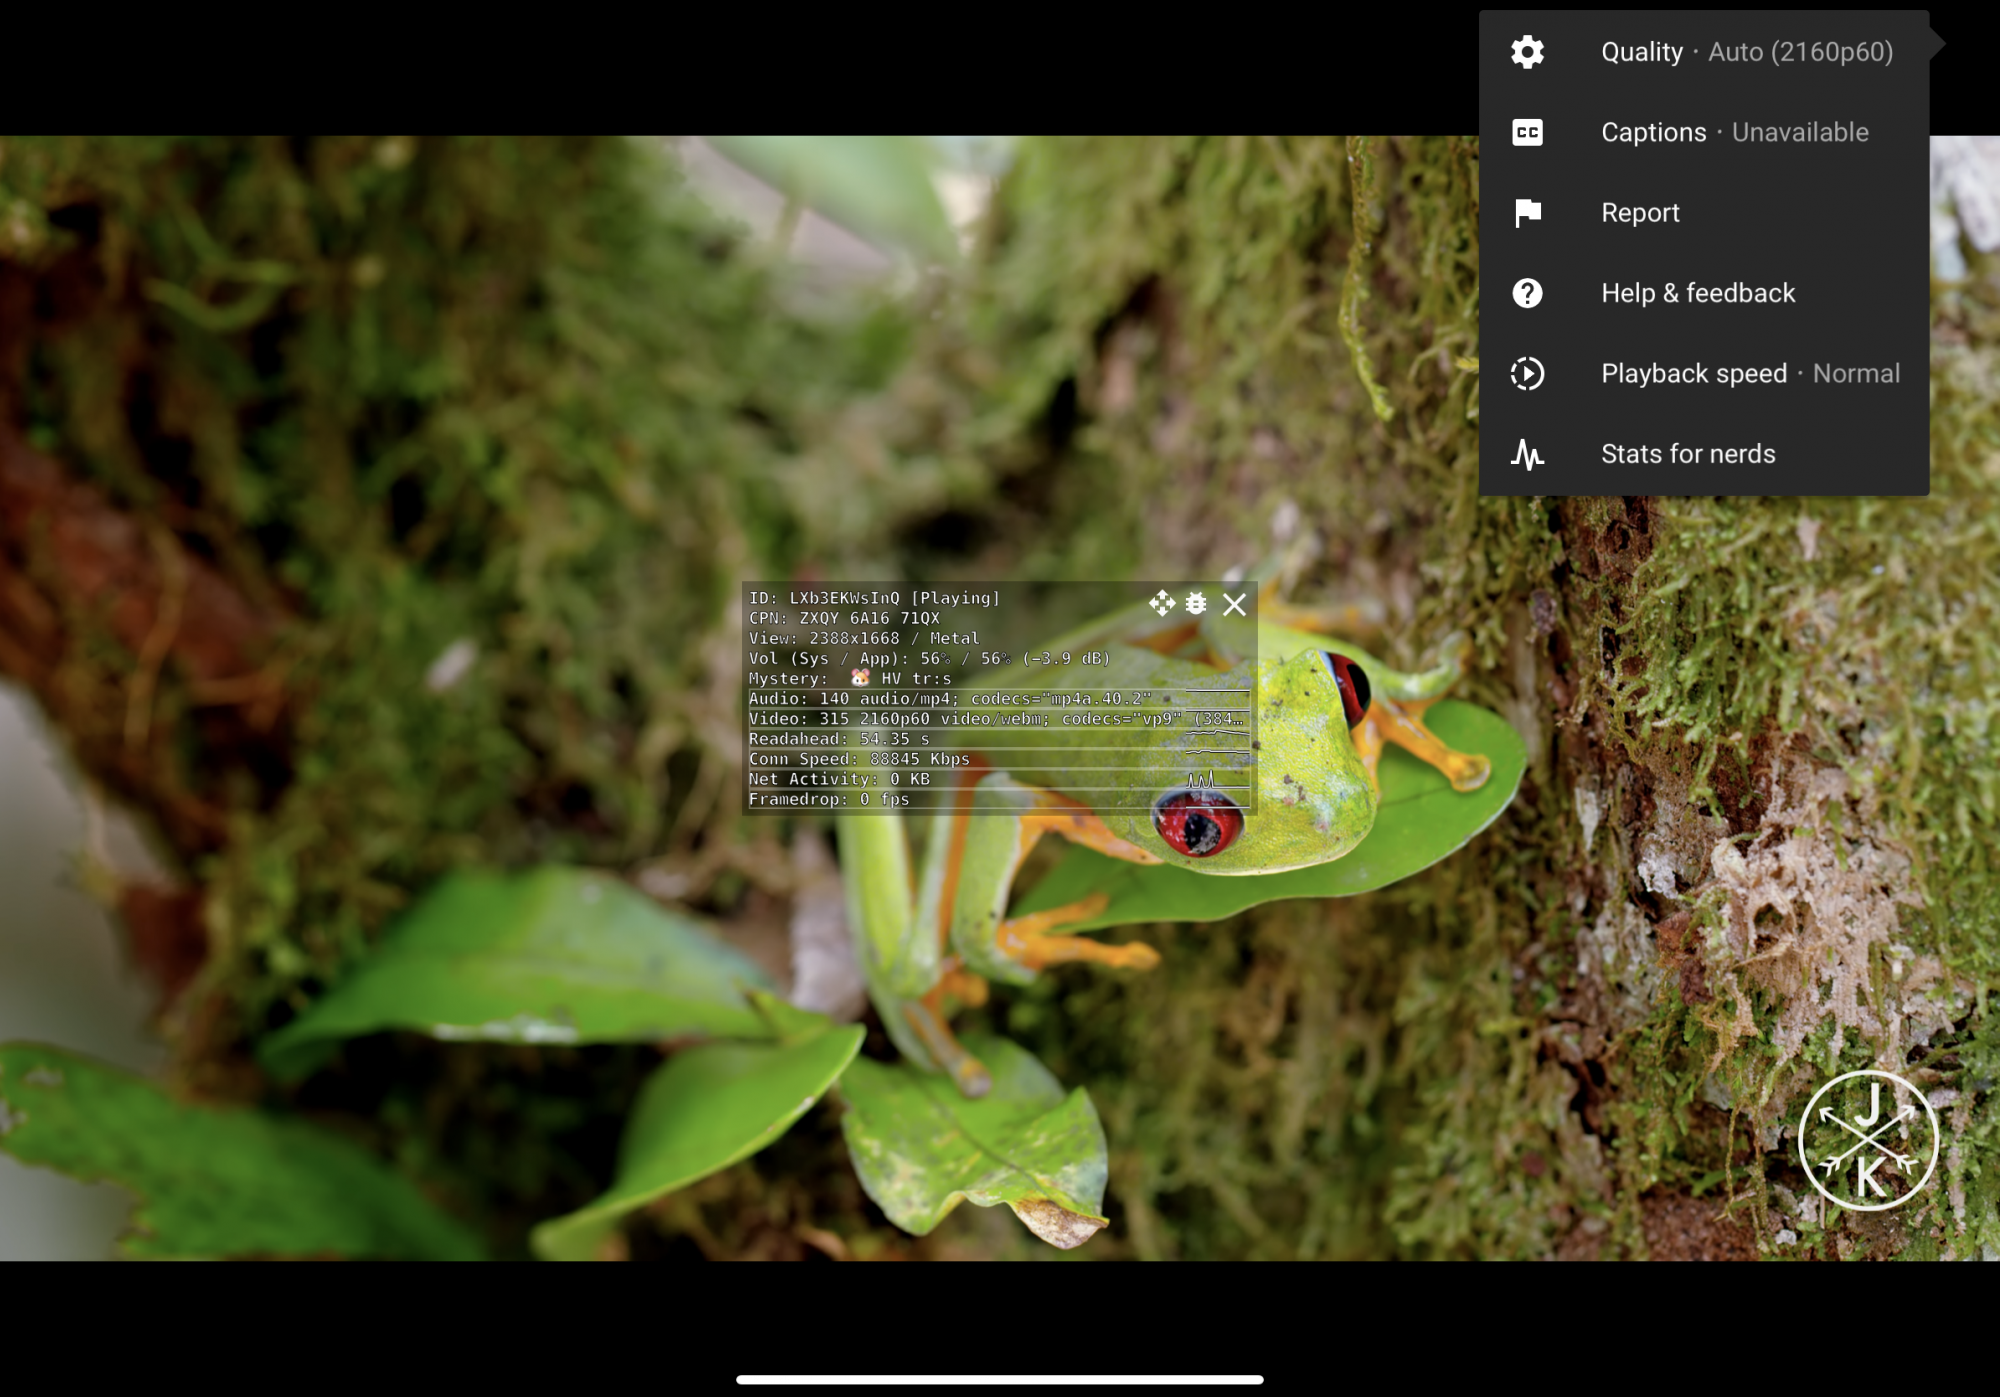The height and width of the screenshot is (1397, 2000).
Task: Click the Help question mark icon
Action: [1527, 293]
